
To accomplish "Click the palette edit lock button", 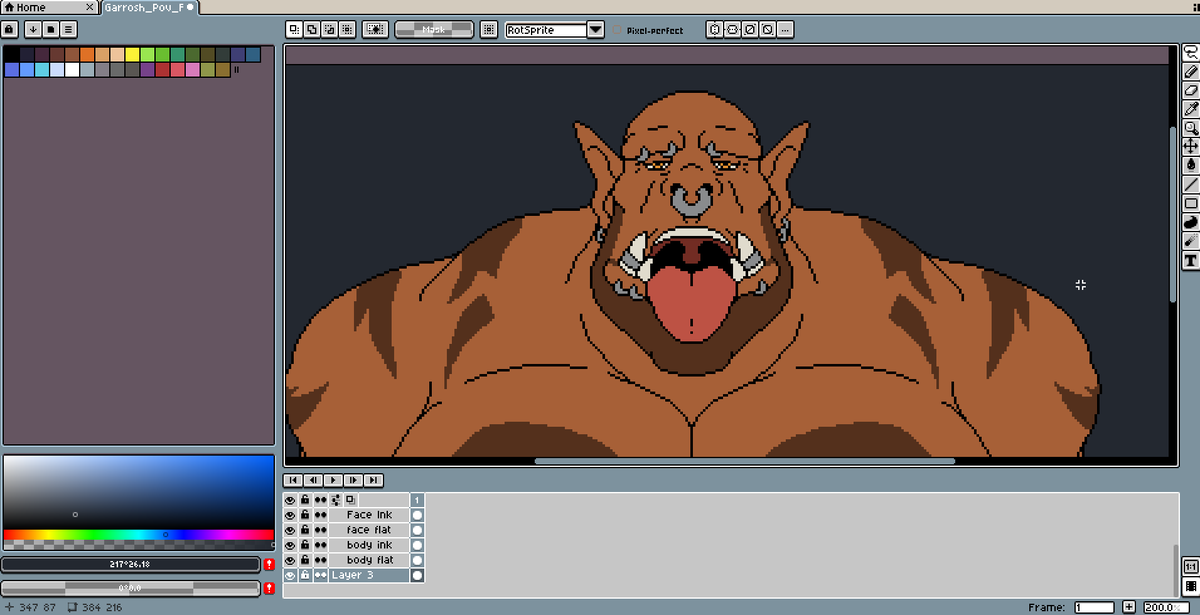I will [x=10, y=30].
